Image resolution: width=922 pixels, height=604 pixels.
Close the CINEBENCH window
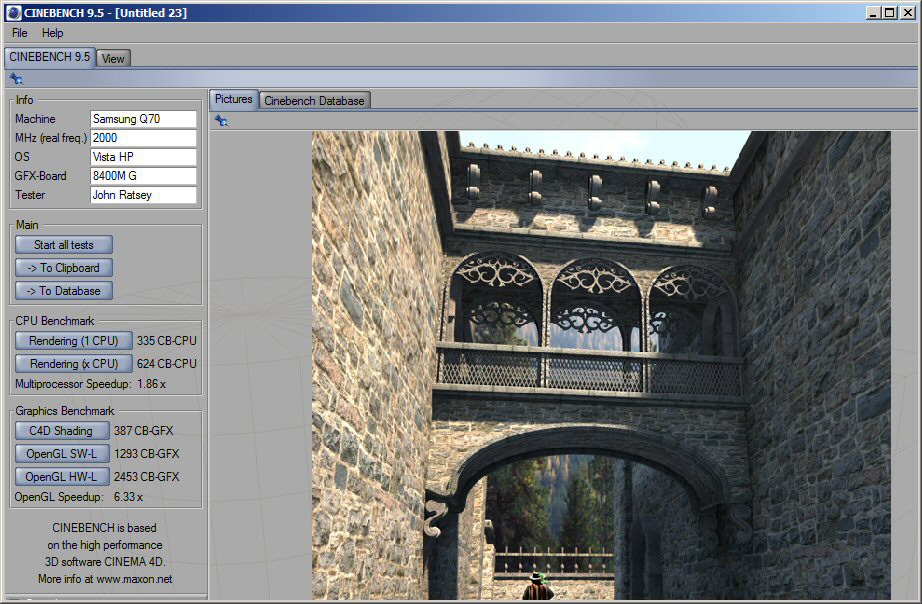(907, 12)
